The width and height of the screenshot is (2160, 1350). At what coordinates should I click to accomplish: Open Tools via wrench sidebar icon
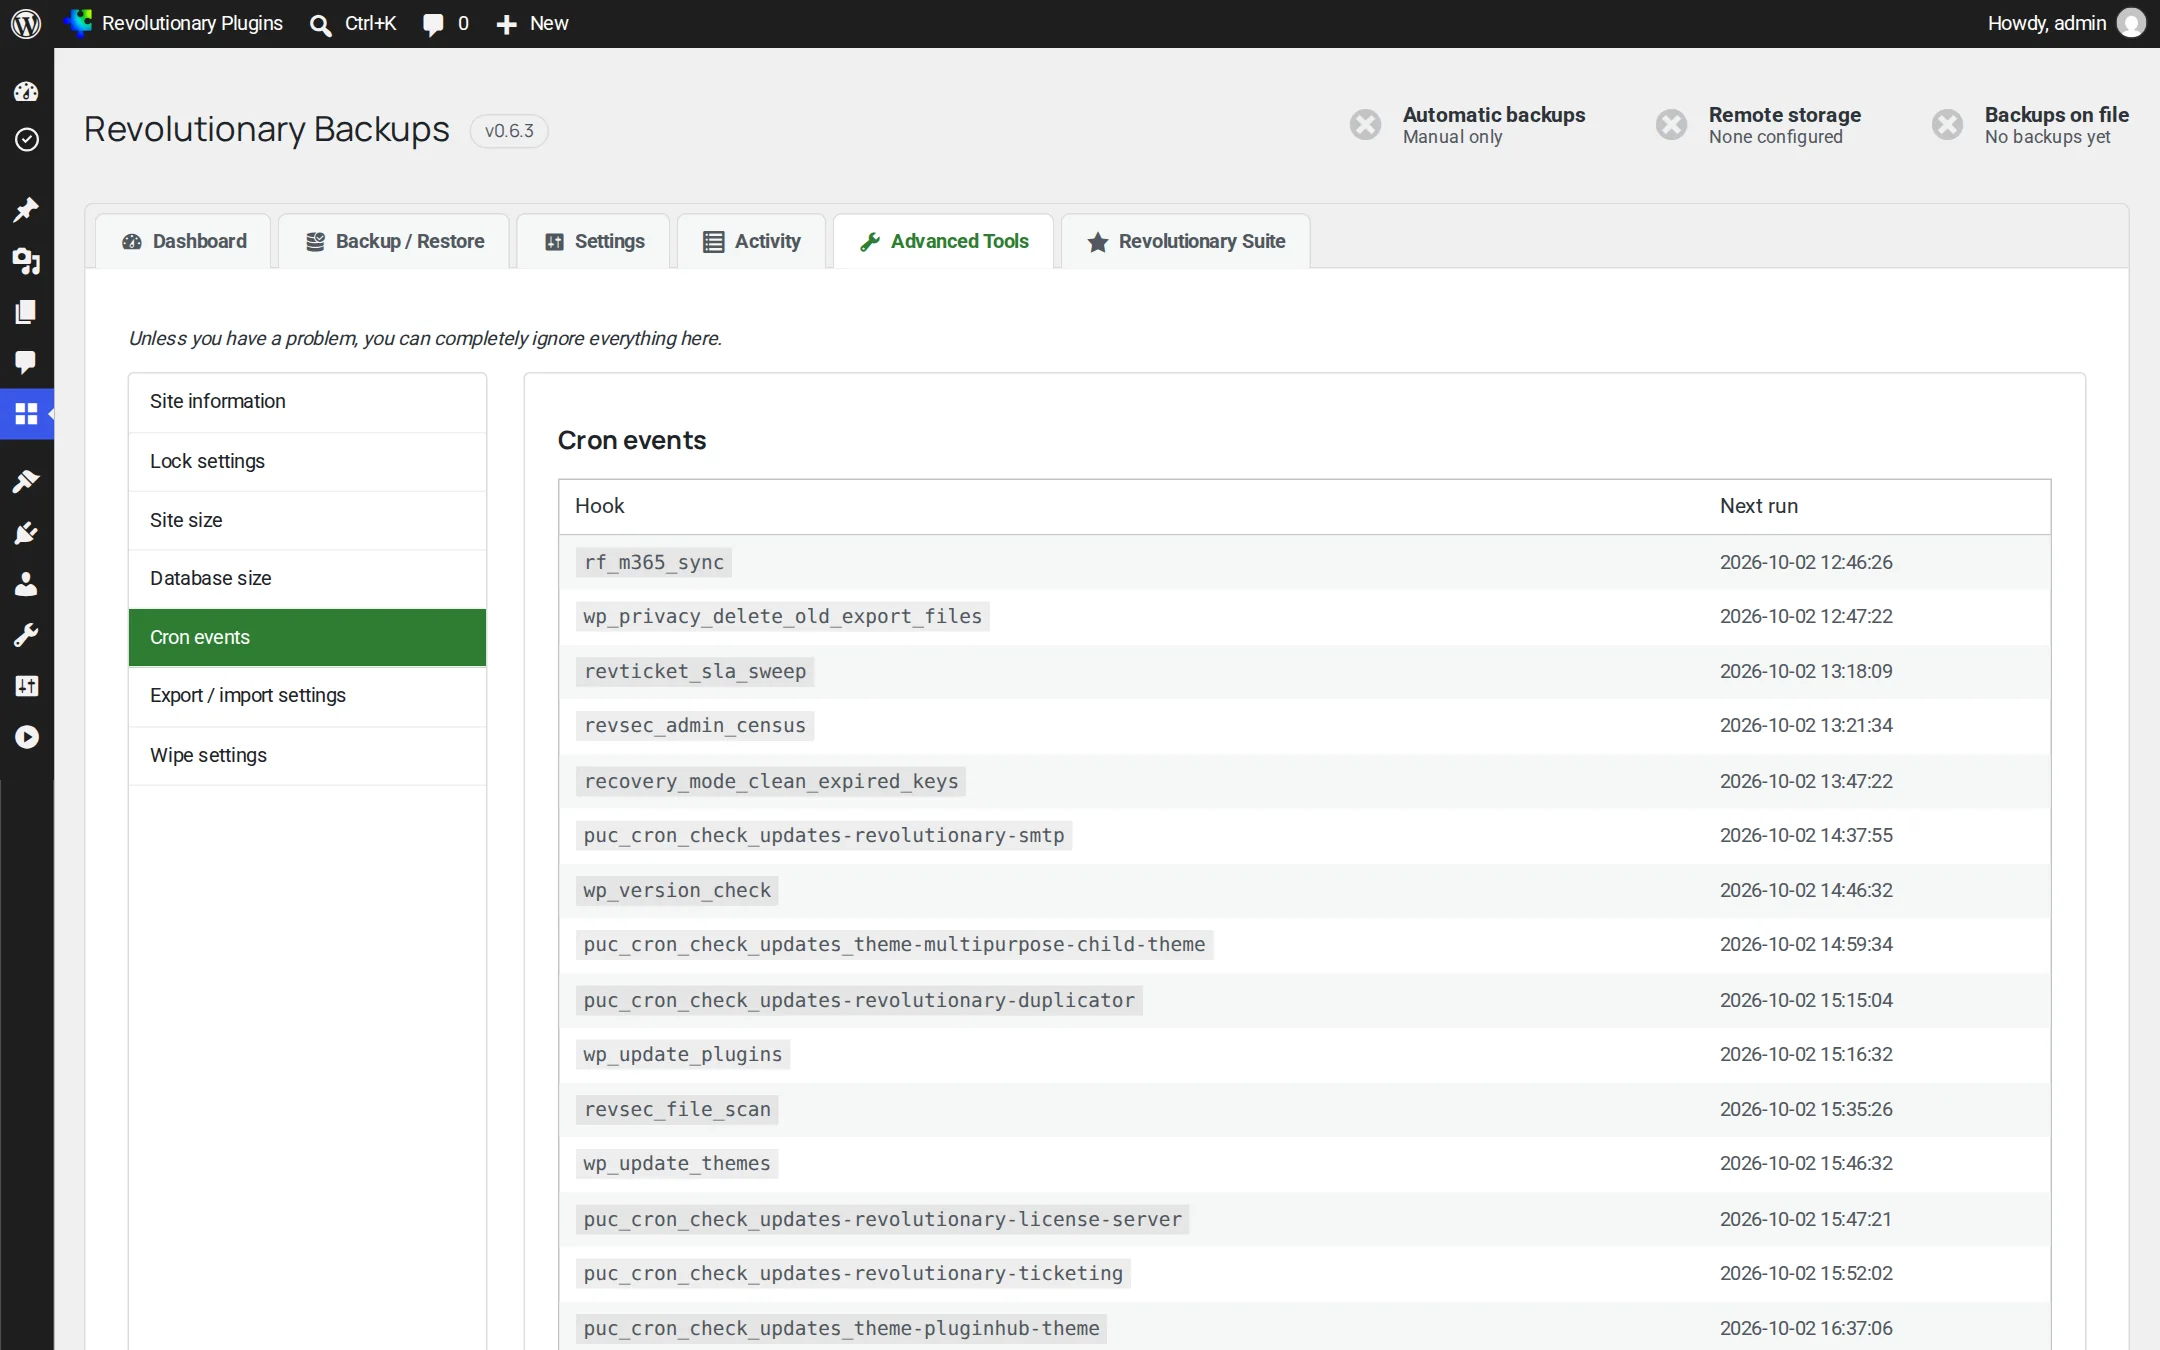coord(26,635)
